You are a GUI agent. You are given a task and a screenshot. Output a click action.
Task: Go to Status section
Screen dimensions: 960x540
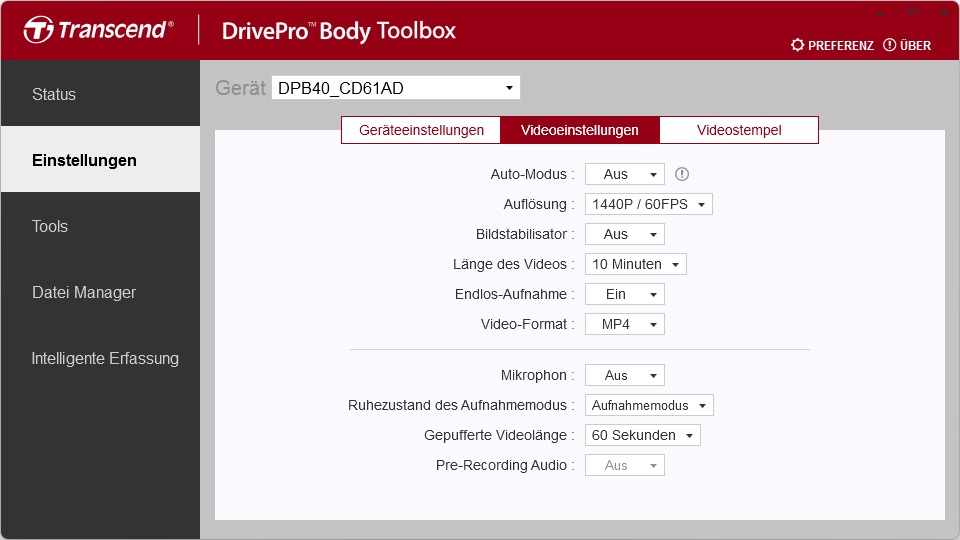point(100,94)
